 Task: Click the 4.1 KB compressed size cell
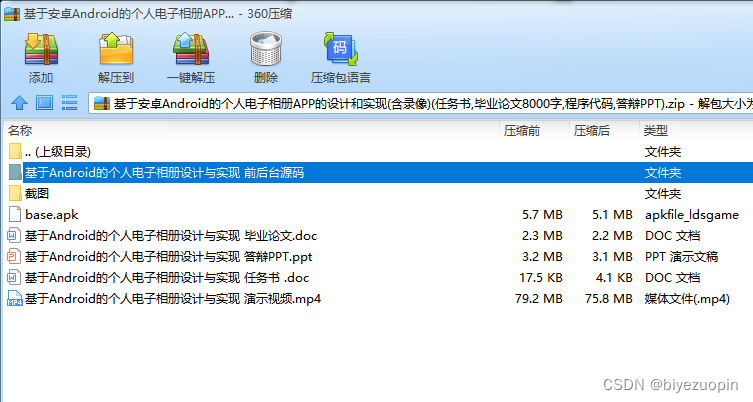[x=614, y=278]
